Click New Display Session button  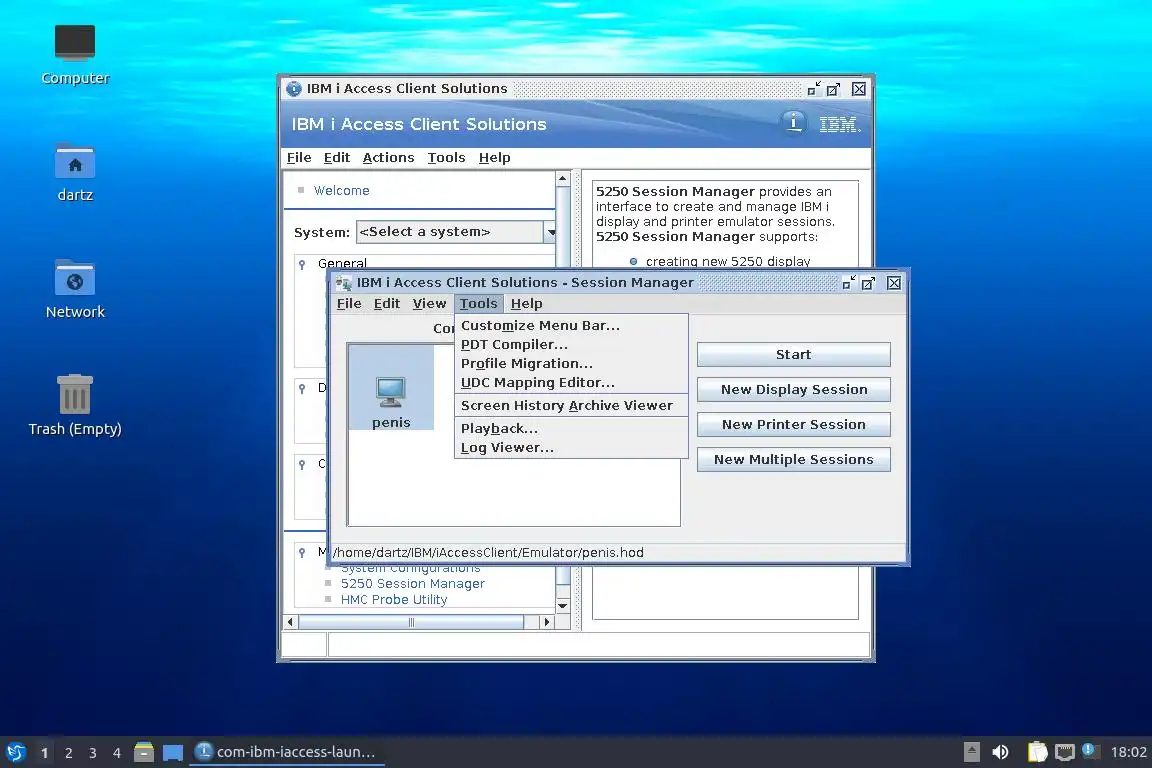[x=793, y=390]
